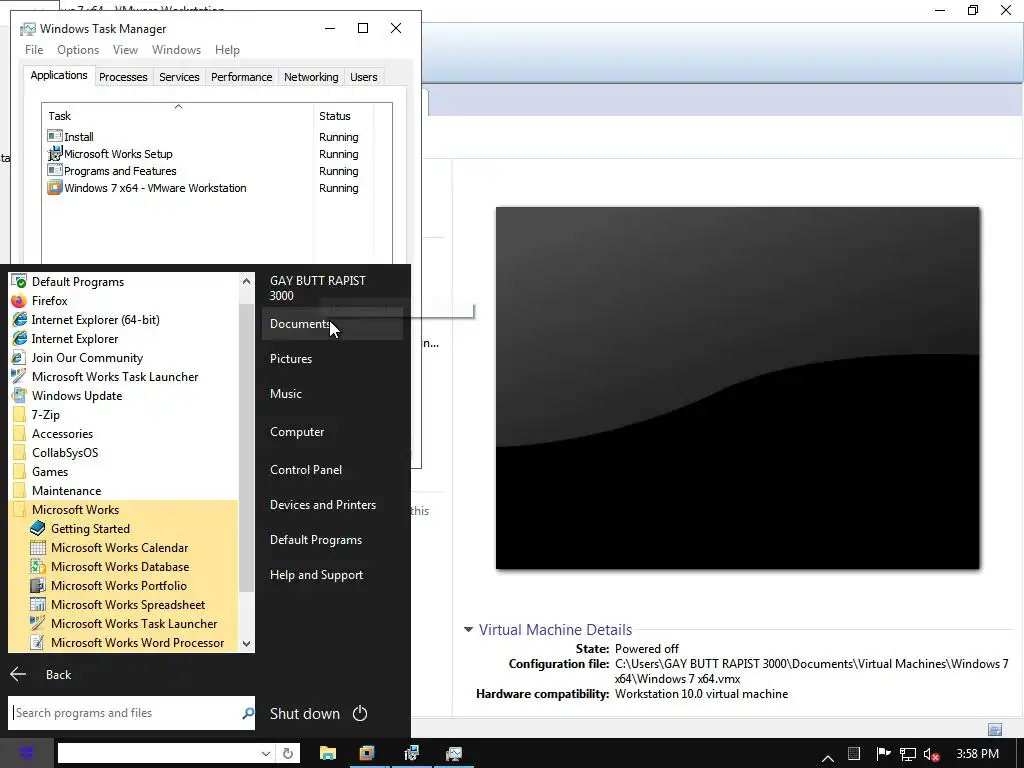The width and height of the screenshot is (1024, 768).
Task: Click the virtual machine screen thumbnail
Action: pyautogui.click(x=737, y=388)
